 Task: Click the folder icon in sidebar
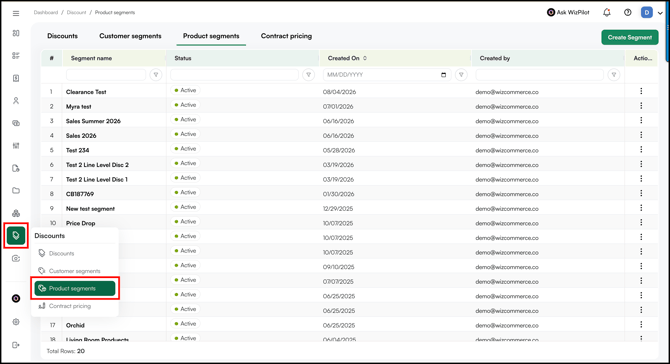[x=16, y=191]
